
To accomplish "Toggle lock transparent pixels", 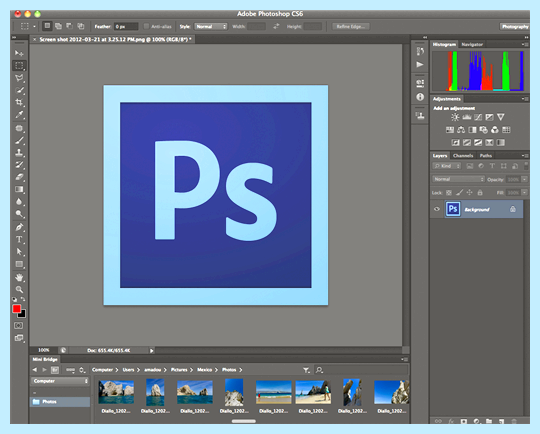I will click(x=449, y=193).
